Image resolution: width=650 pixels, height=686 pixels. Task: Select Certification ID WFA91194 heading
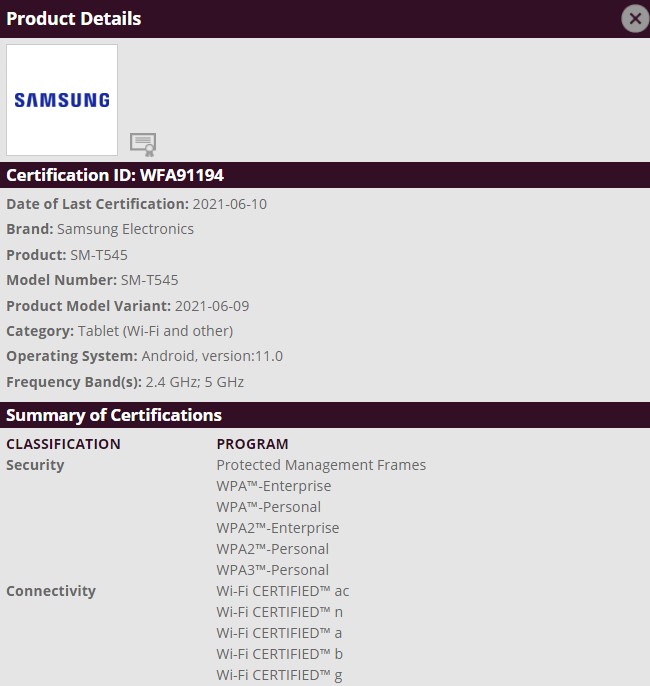115,175
